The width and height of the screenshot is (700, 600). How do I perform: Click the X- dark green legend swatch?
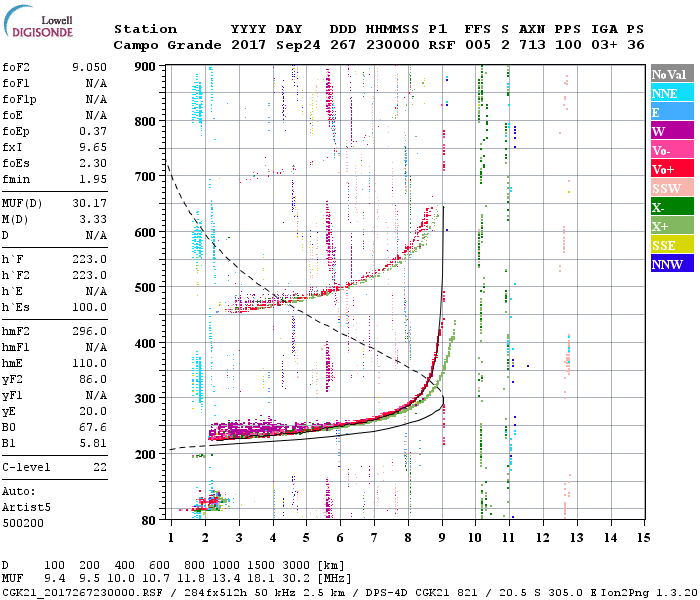672,207
